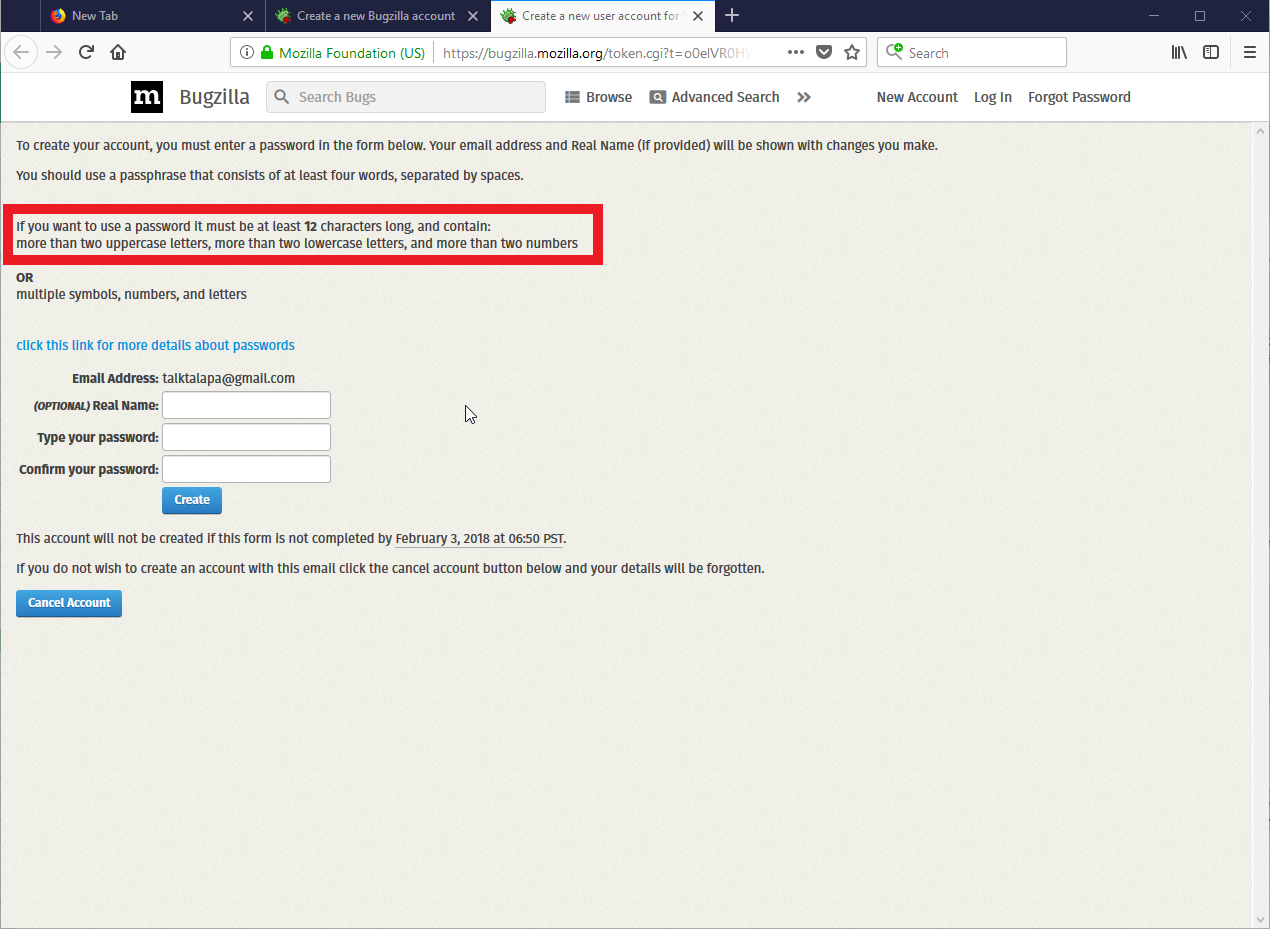Click the 'Mozilla Foundation (US)' identity label

[x=352, y=53]
